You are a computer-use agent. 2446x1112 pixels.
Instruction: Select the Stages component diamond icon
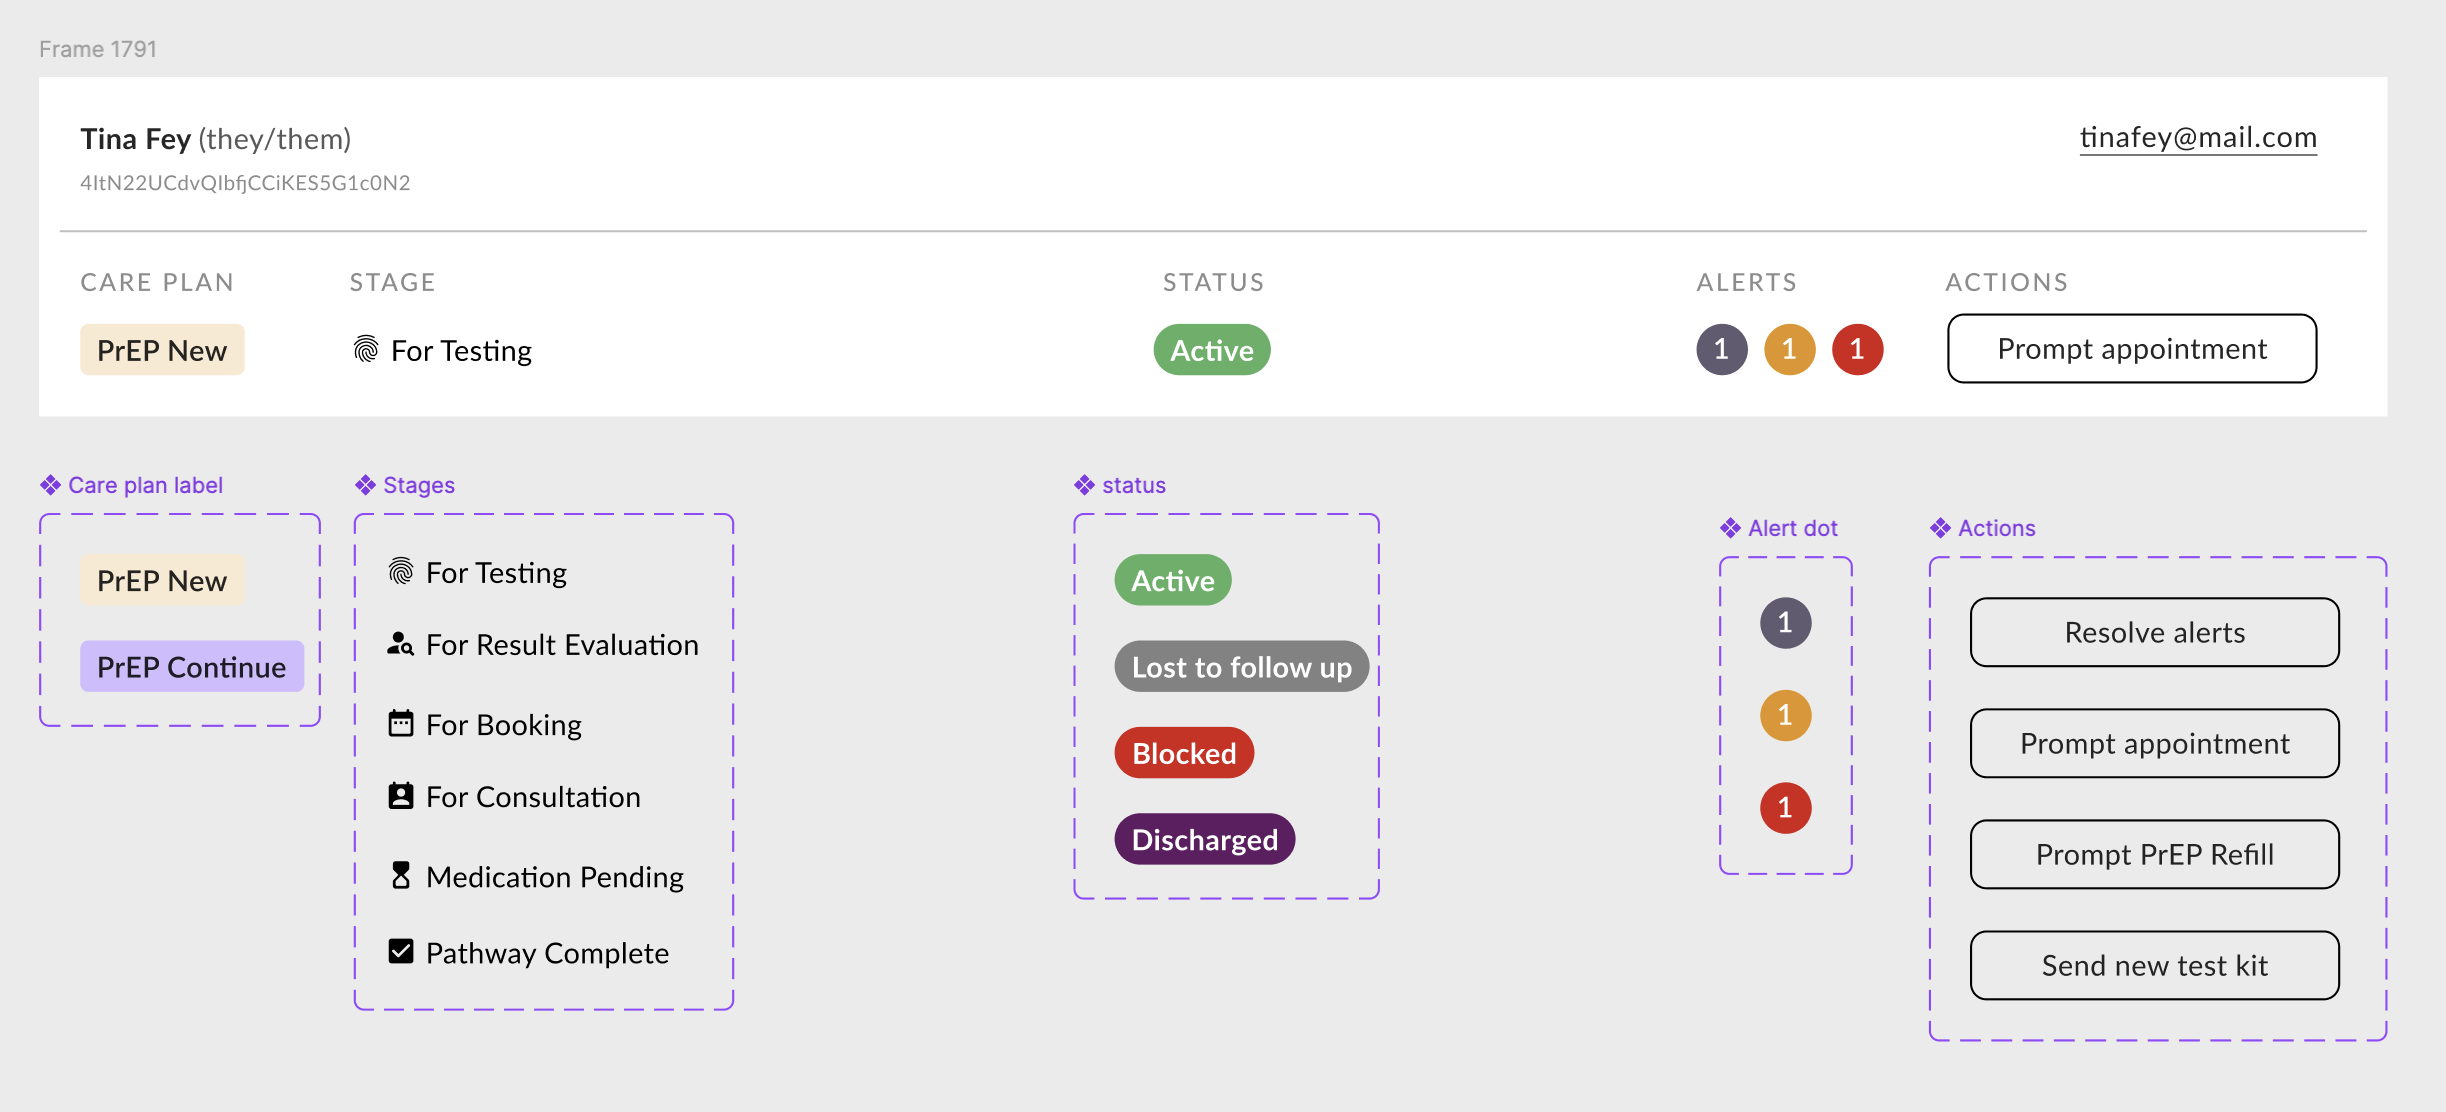pyautogui.click(x=365, y=485)
